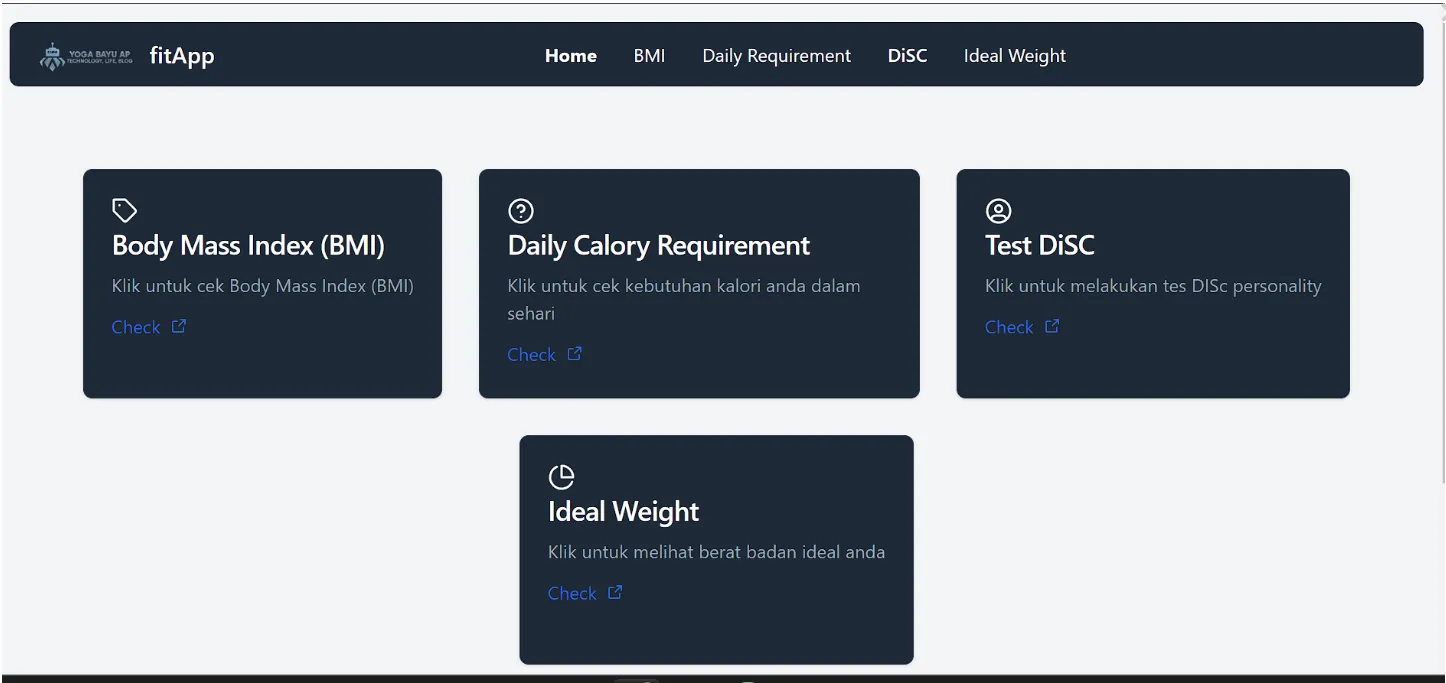
Task: Click the Test DiSC card heading
Action: pyautogui.click(x=1040, y=245)
